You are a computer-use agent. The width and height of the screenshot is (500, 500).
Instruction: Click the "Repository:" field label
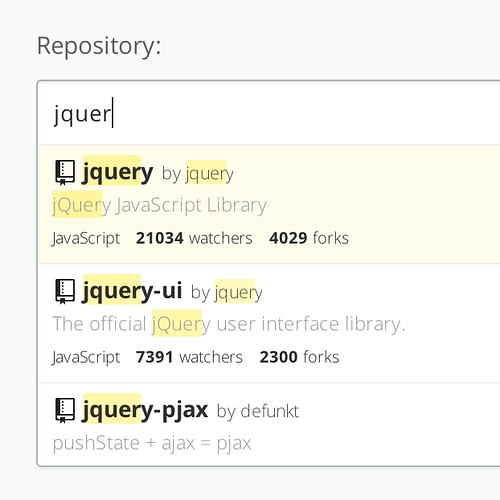point(99,46)
